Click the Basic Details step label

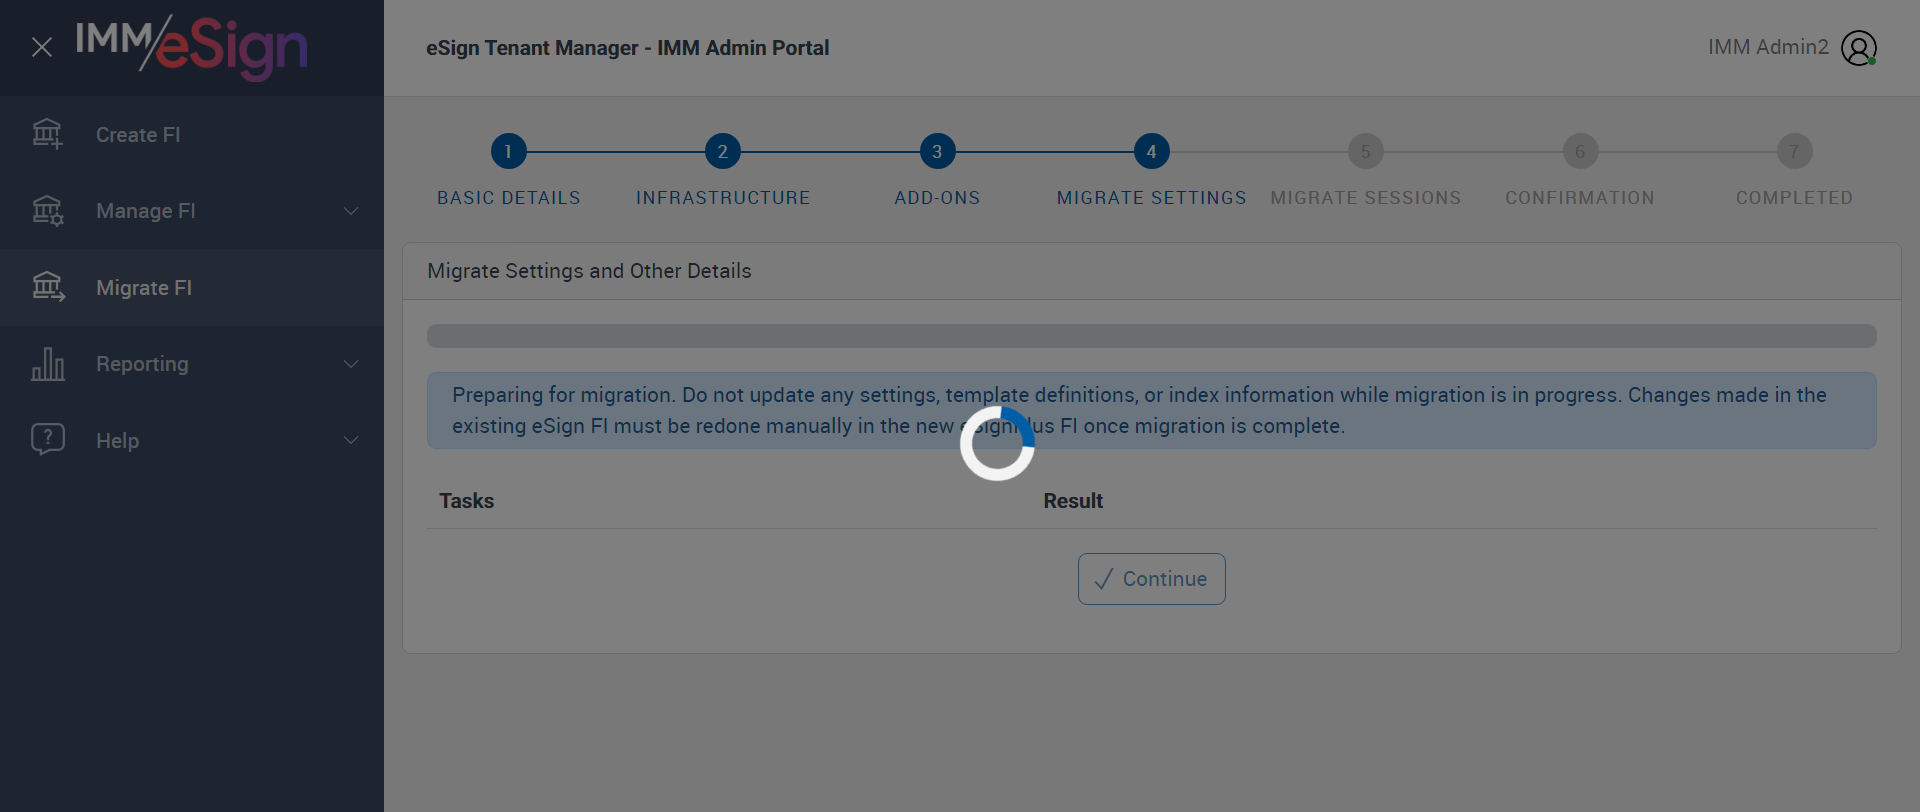click(x=509, y=198)
